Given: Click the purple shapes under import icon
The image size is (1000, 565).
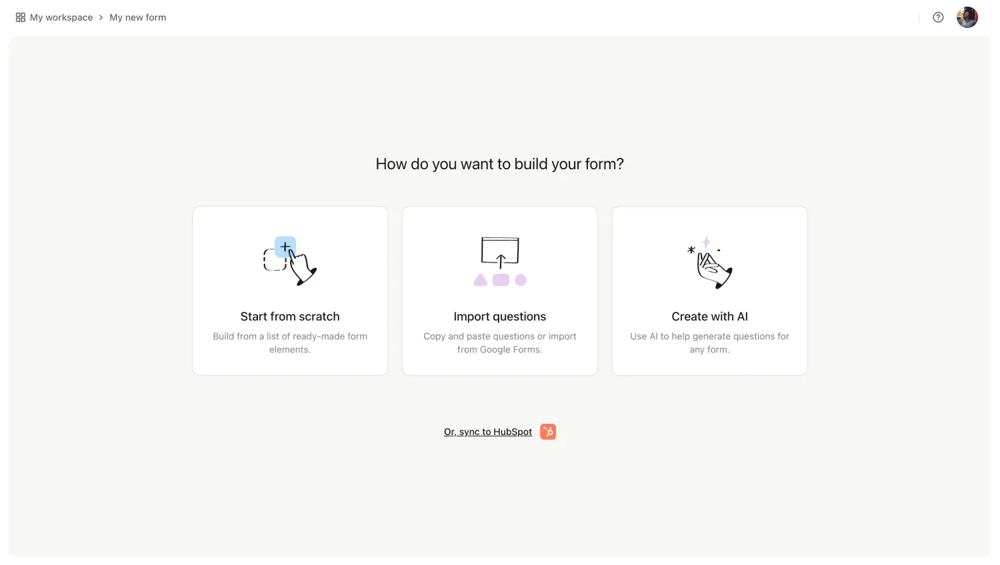Looking at the screenshot, I should click(500, 280).
